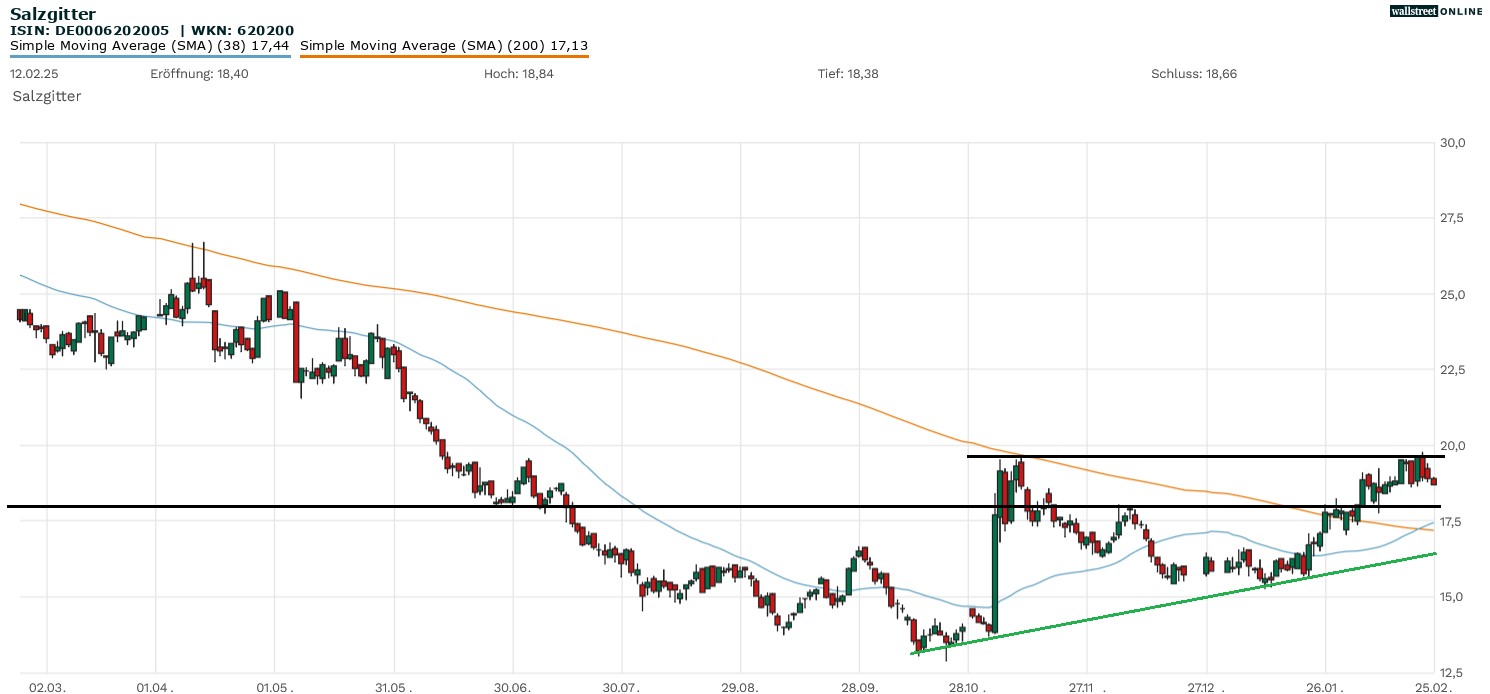Click the short black resistance line below 20,0
The height and width of the screenshot is (694, 1490).
click(x=1200, y=456)
